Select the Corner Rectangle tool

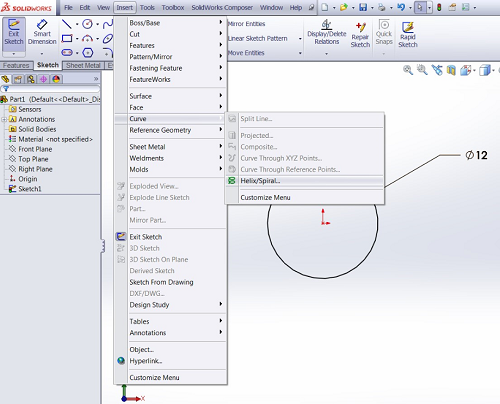67,38
